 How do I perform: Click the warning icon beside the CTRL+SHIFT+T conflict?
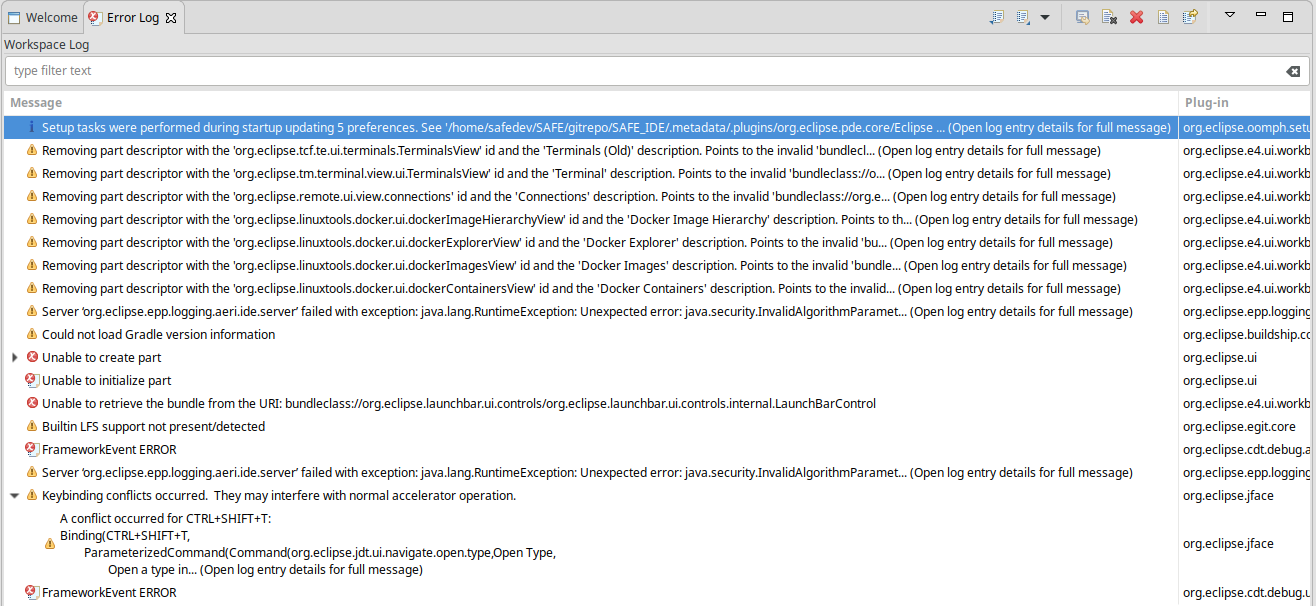click(50, 544)
